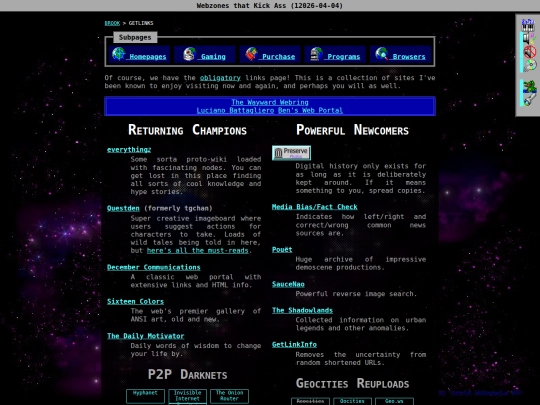Click the flashlight icon in sidebar
This screenshot has width=540, height=405.
(x=530, y=100)
